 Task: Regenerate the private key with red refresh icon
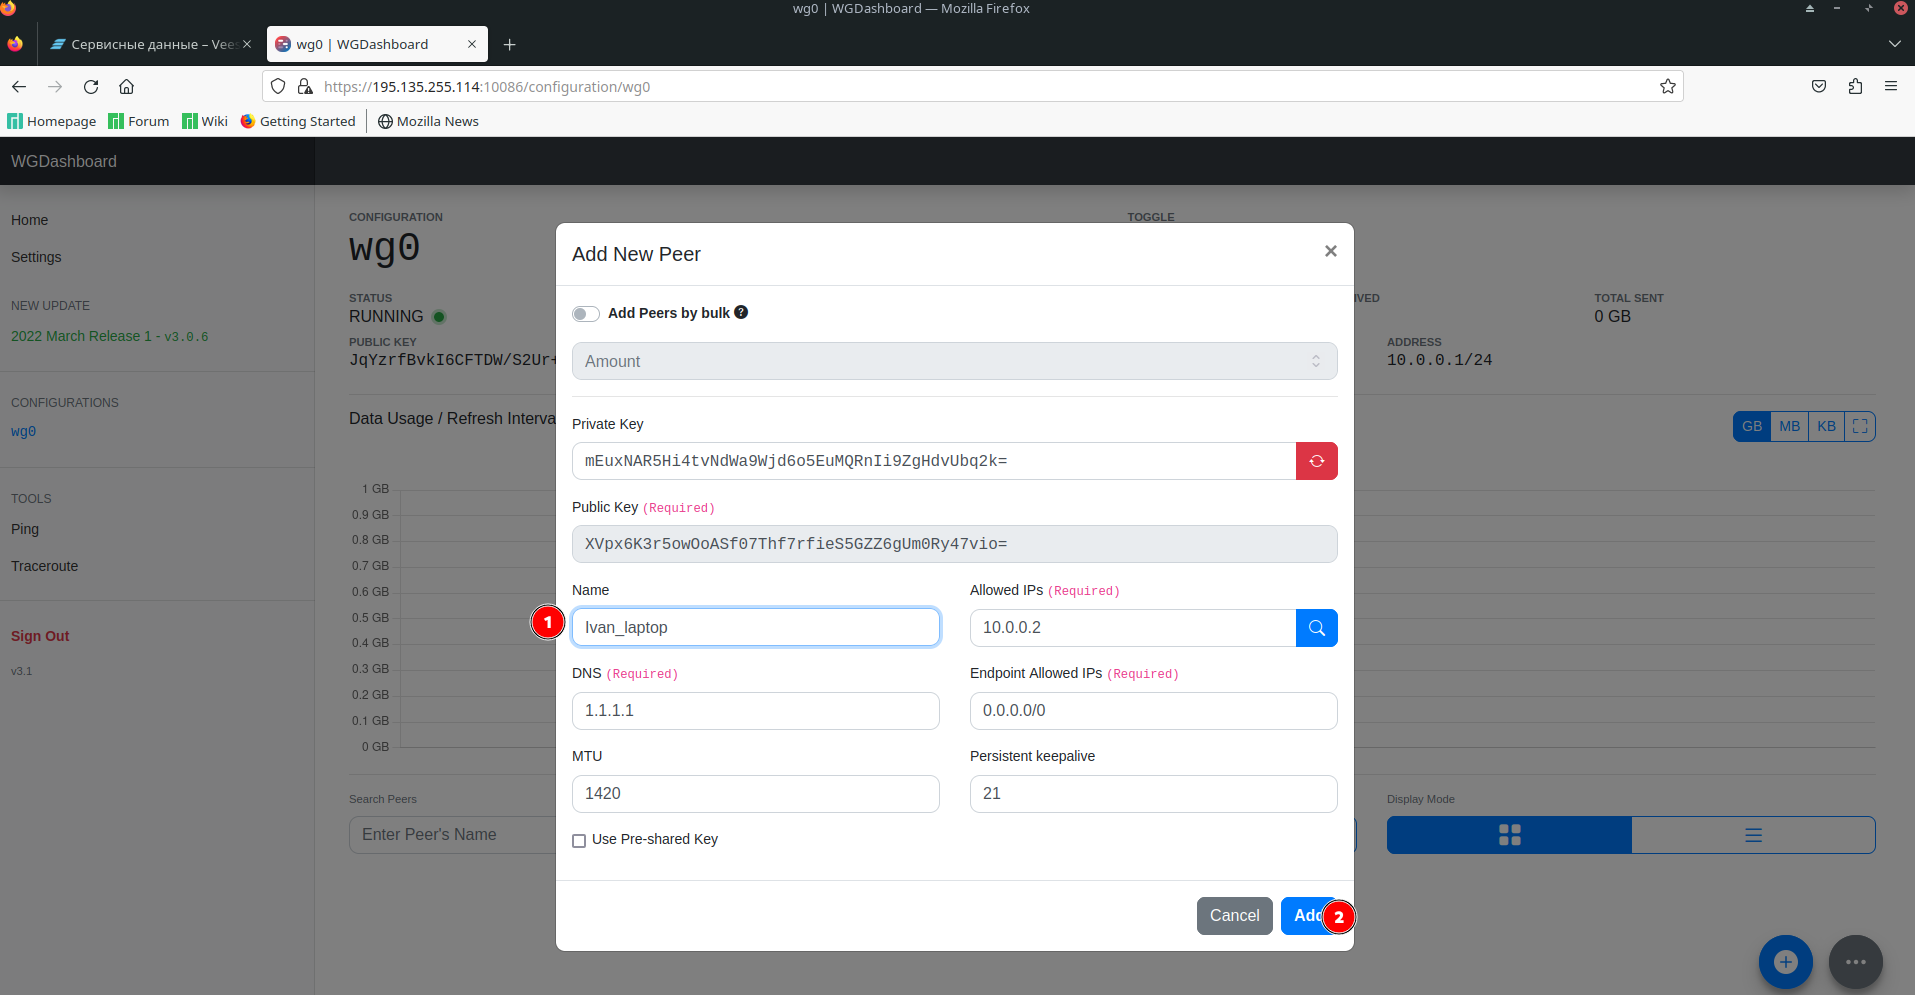coord(1316,461)
